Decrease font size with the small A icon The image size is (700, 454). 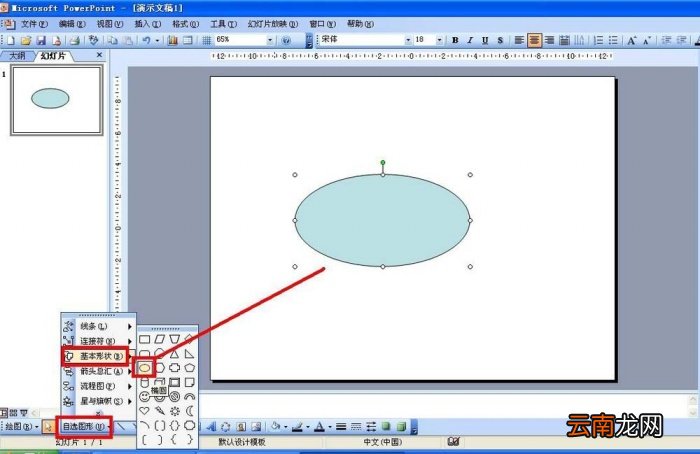coord(646,41)
